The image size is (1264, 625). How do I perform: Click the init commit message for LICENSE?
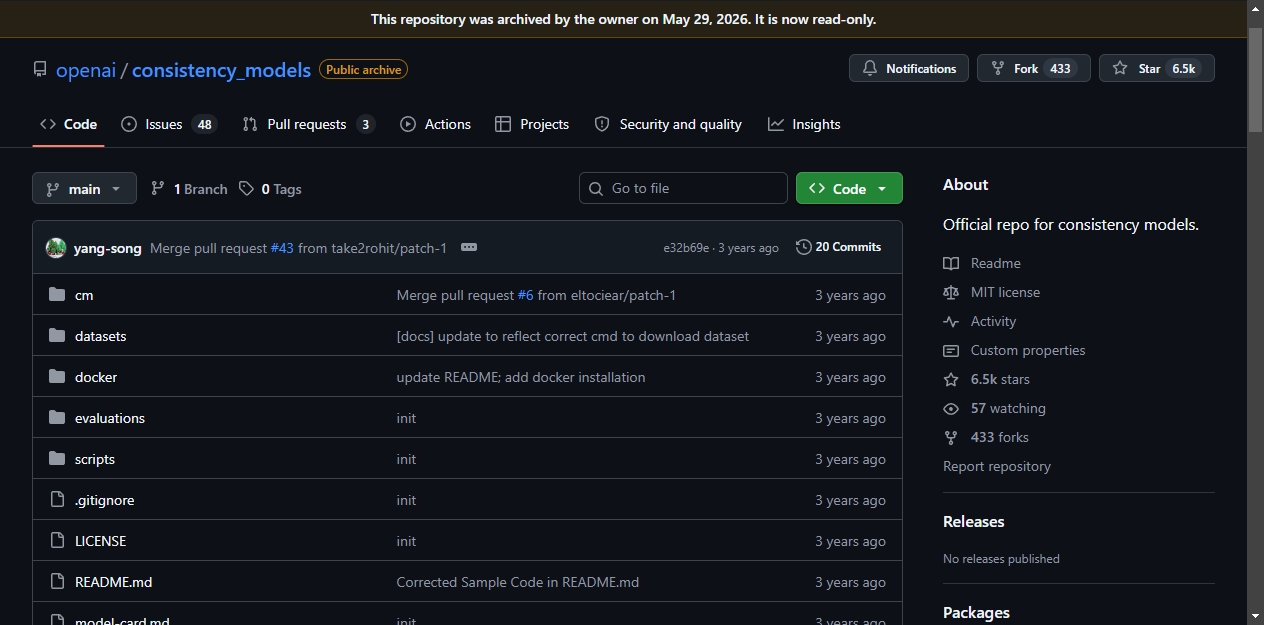click(406, 541)
